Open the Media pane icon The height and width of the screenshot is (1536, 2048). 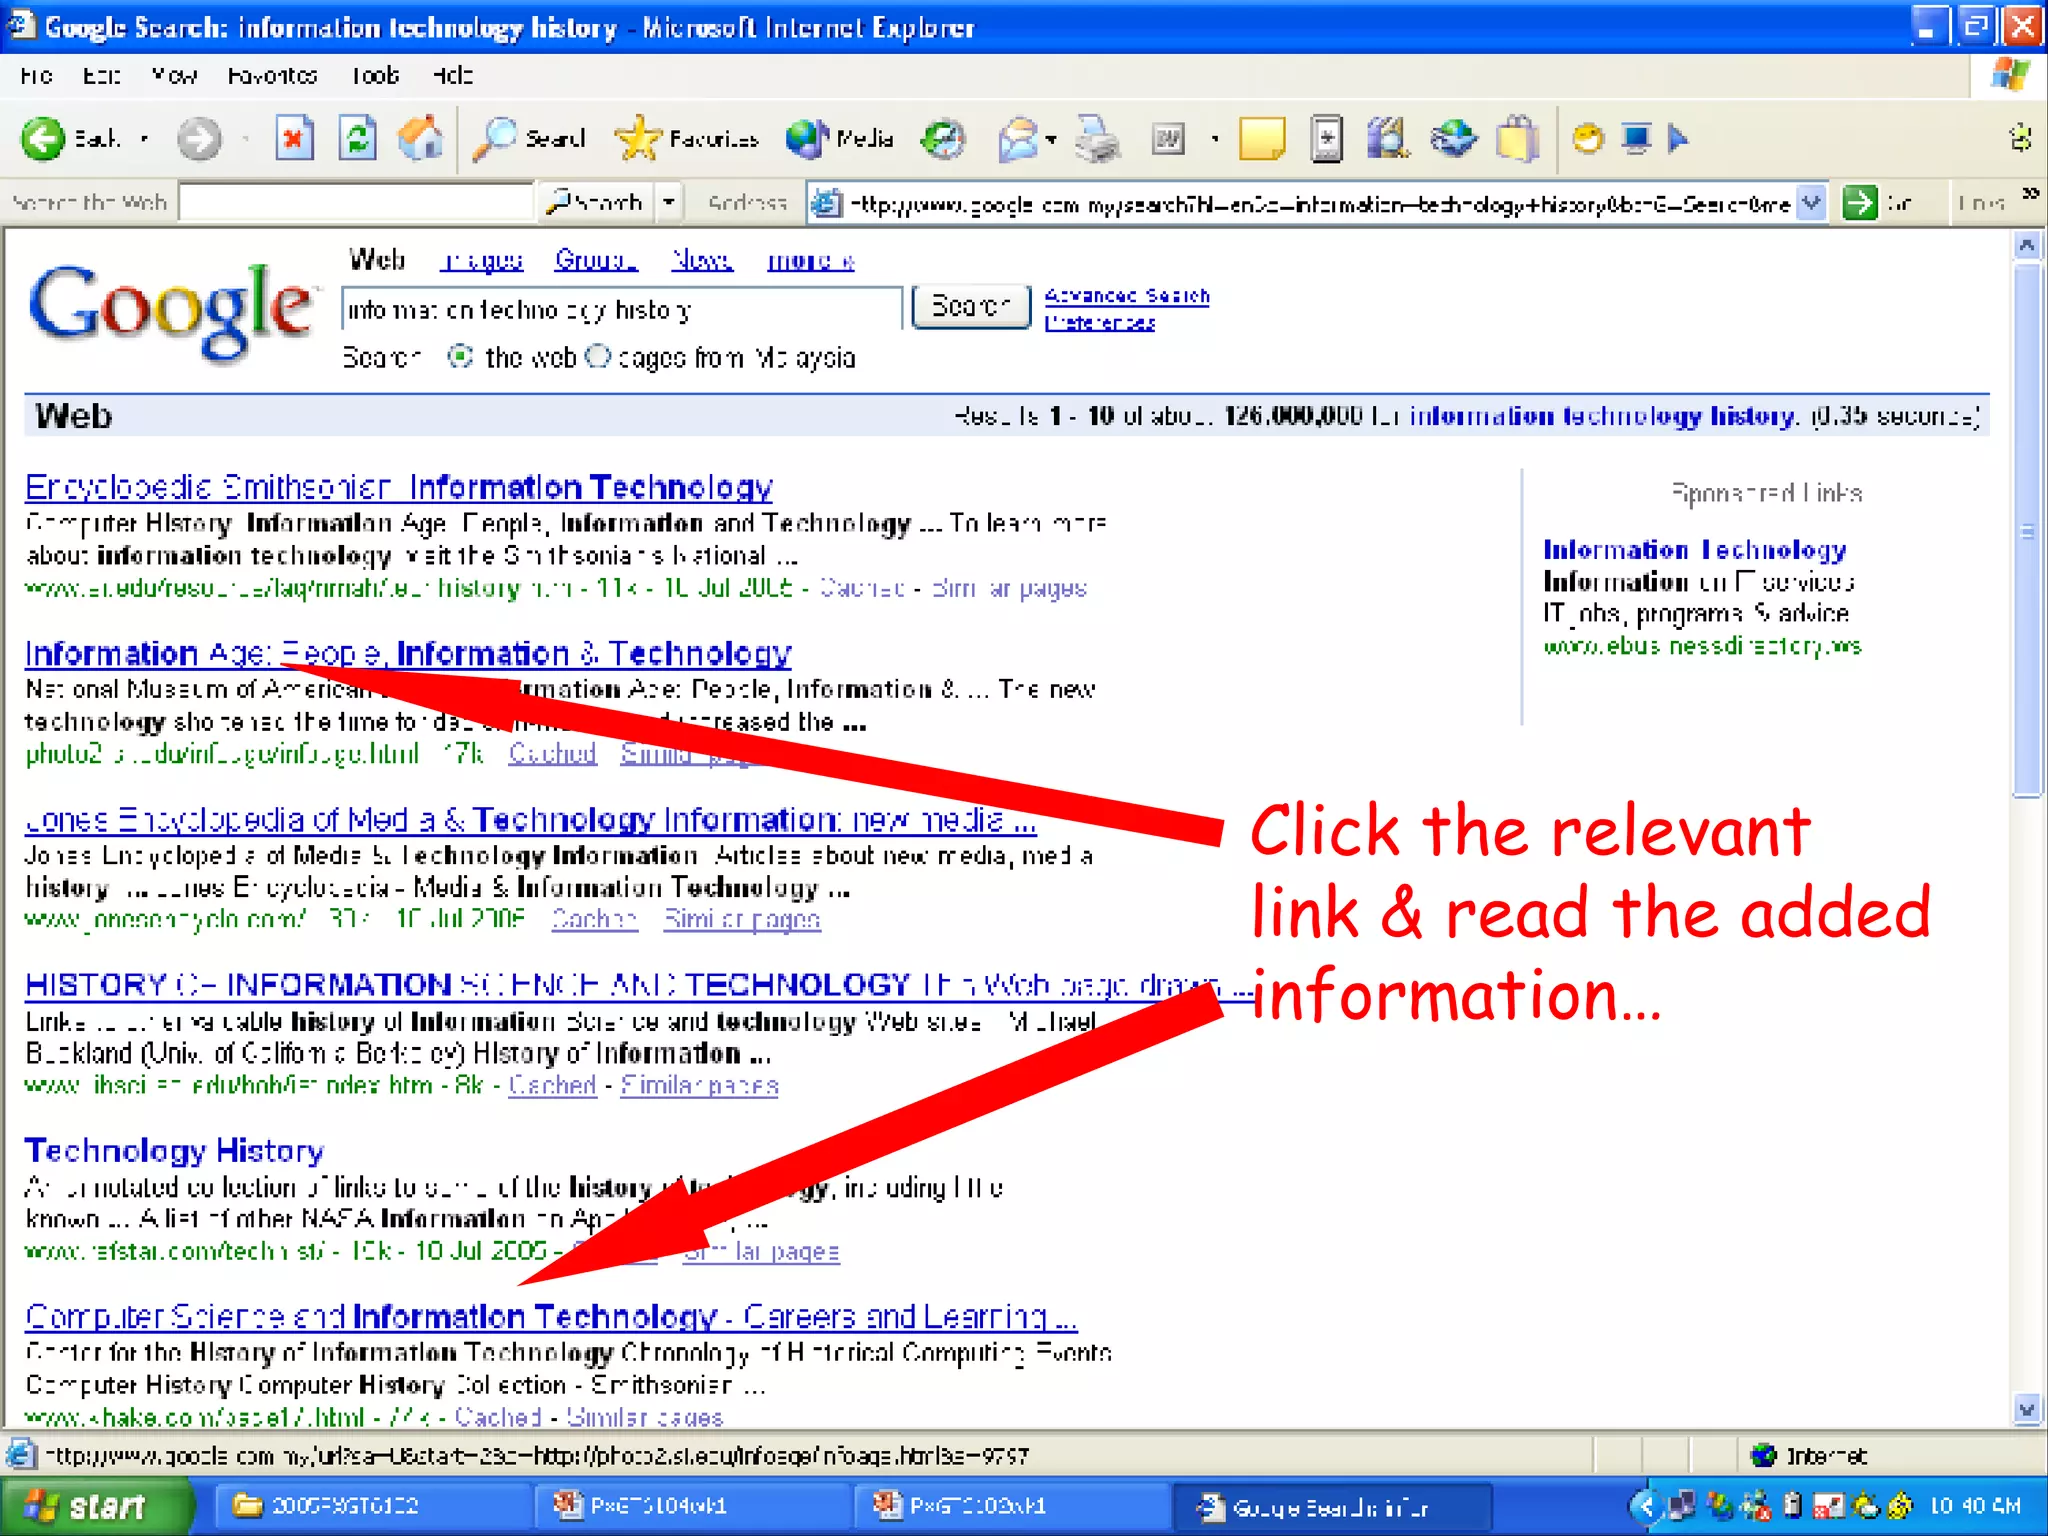coord(806,139)
